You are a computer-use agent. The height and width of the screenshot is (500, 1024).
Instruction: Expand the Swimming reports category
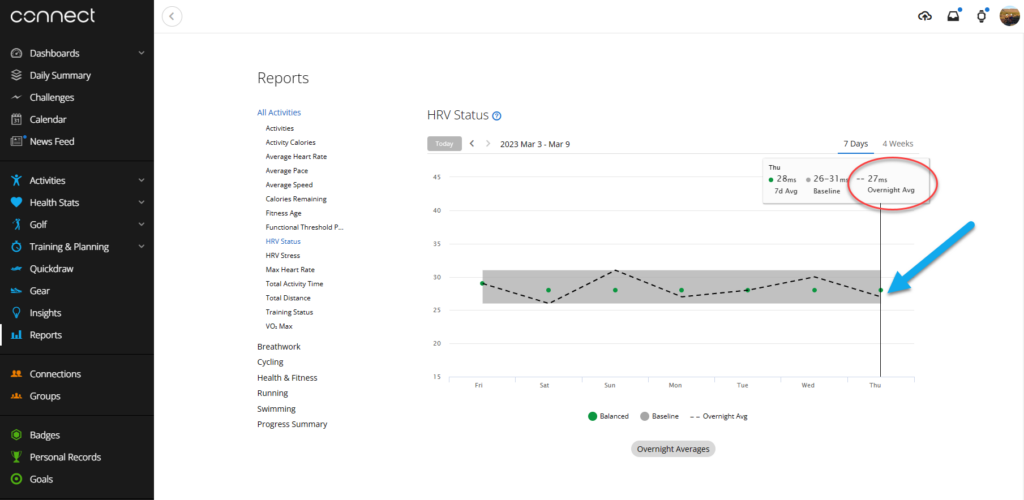[x=276, y=409]
